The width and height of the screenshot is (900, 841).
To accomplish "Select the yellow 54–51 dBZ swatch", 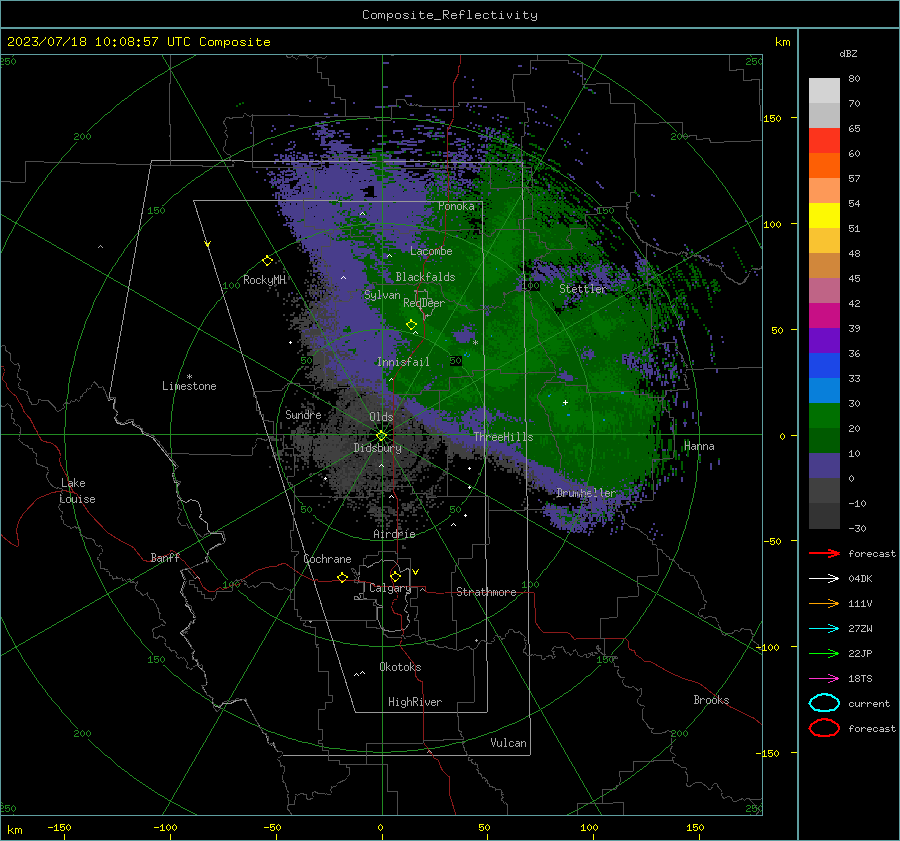I will [824, 216].
